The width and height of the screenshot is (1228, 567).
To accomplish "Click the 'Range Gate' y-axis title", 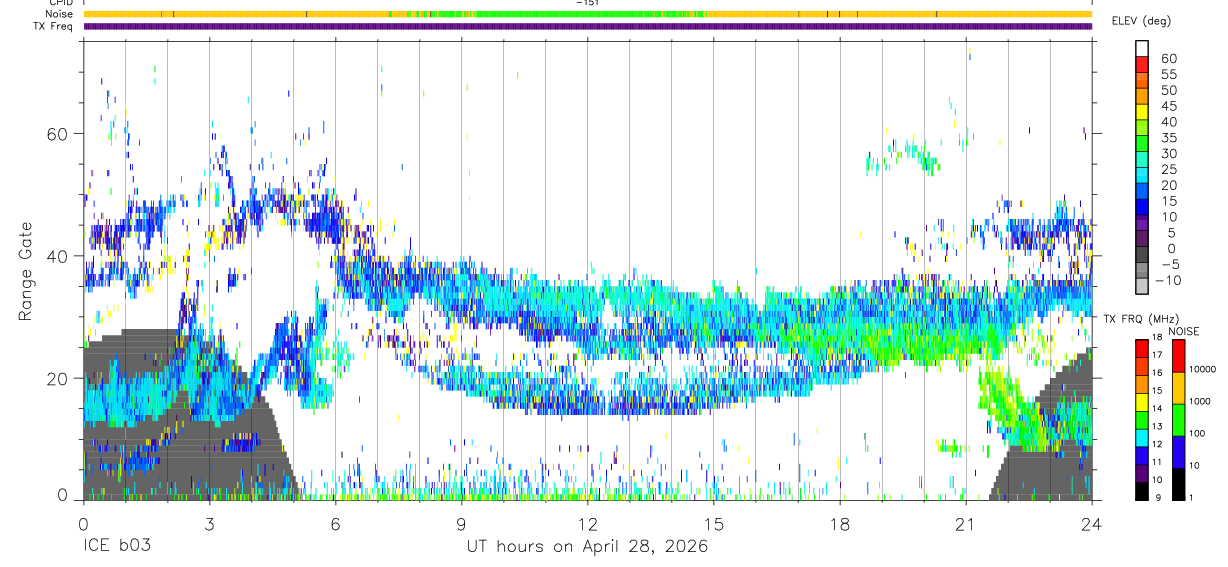I will (25, 271).
